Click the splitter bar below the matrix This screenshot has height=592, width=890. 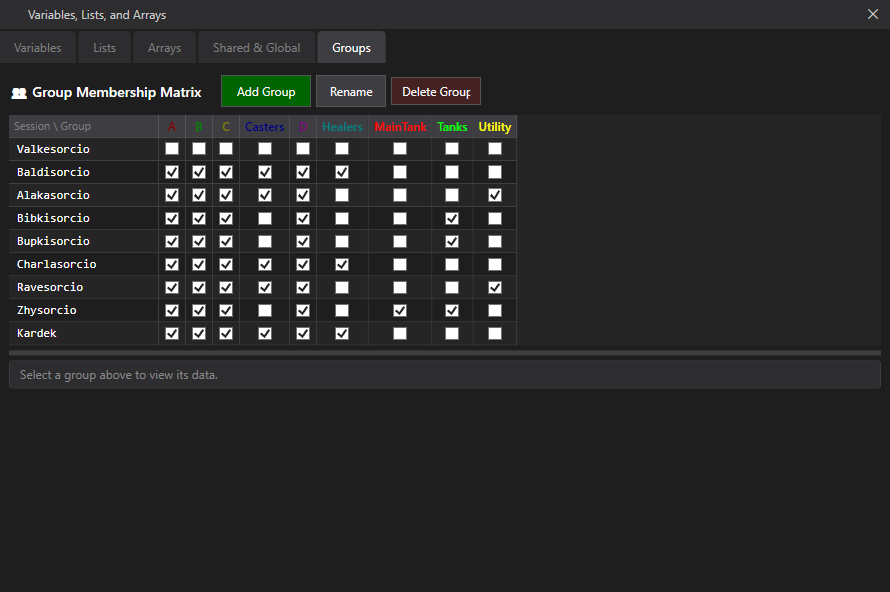pos(444,353)
